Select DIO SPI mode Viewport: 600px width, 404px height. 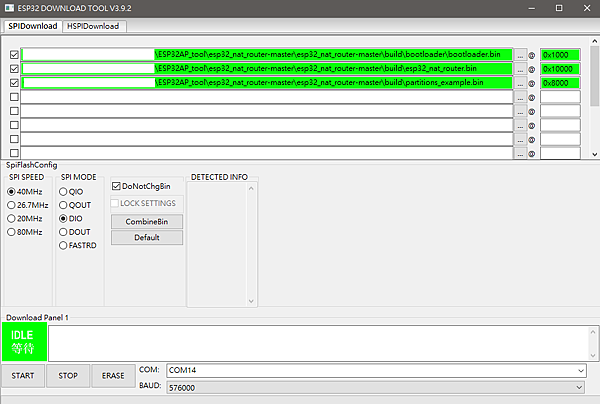pos(71,218)
